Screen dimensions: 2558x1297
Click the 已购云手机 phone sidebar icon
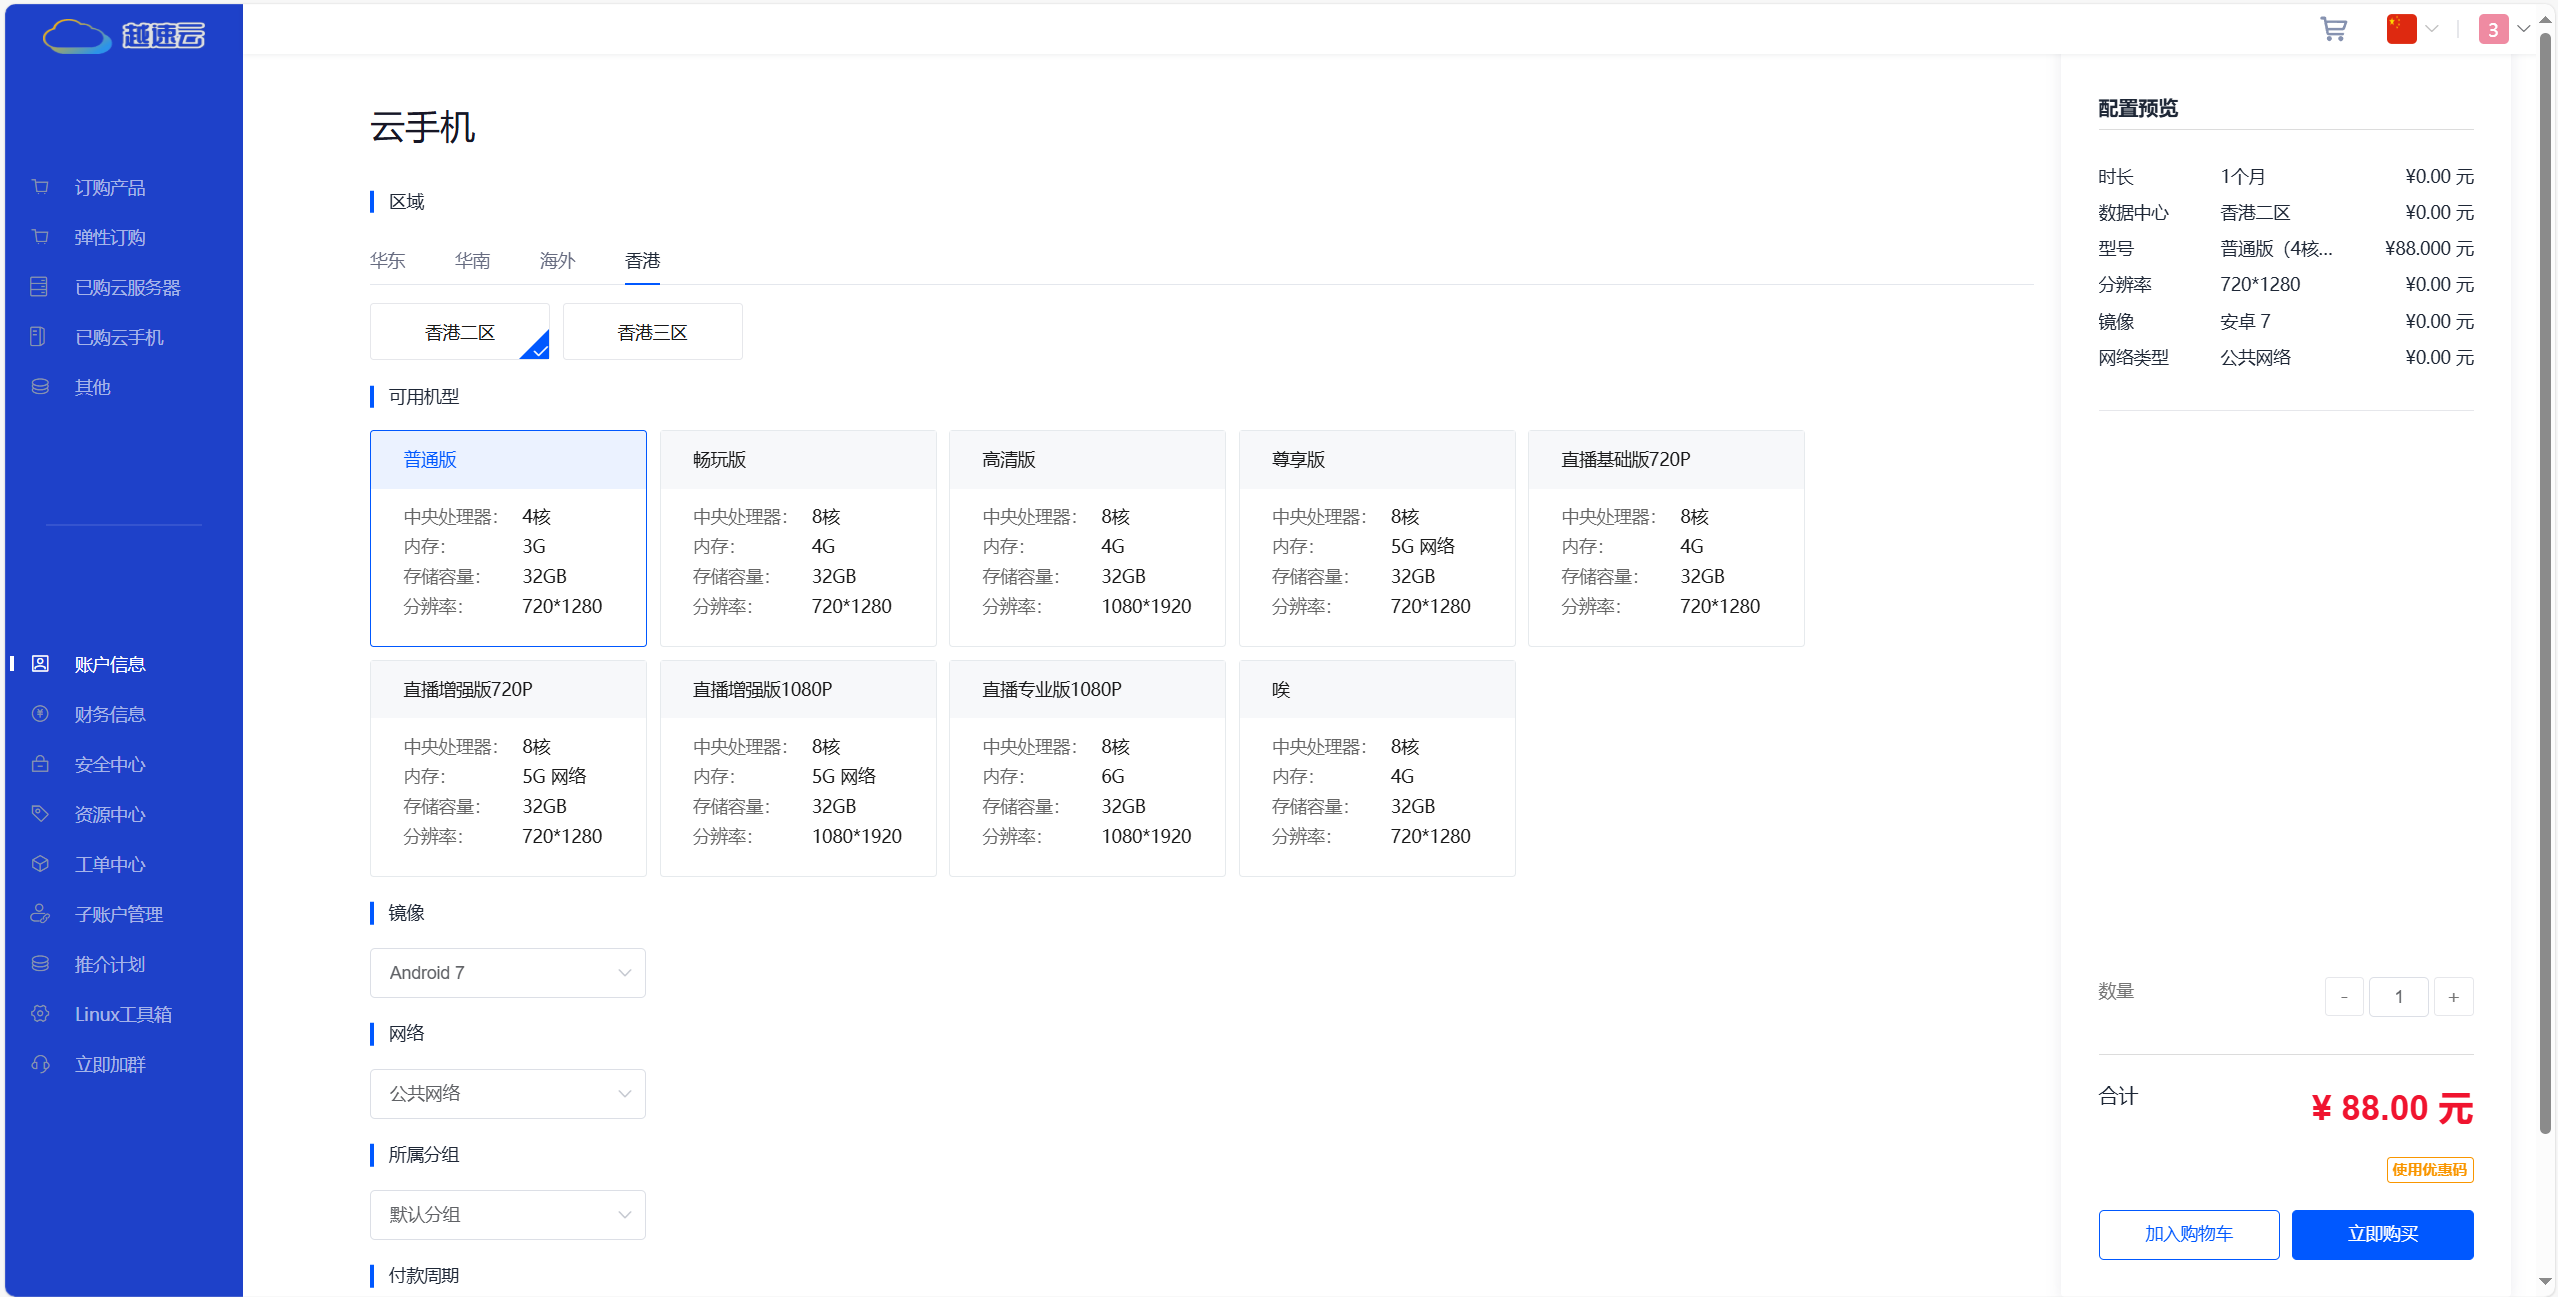39,337
